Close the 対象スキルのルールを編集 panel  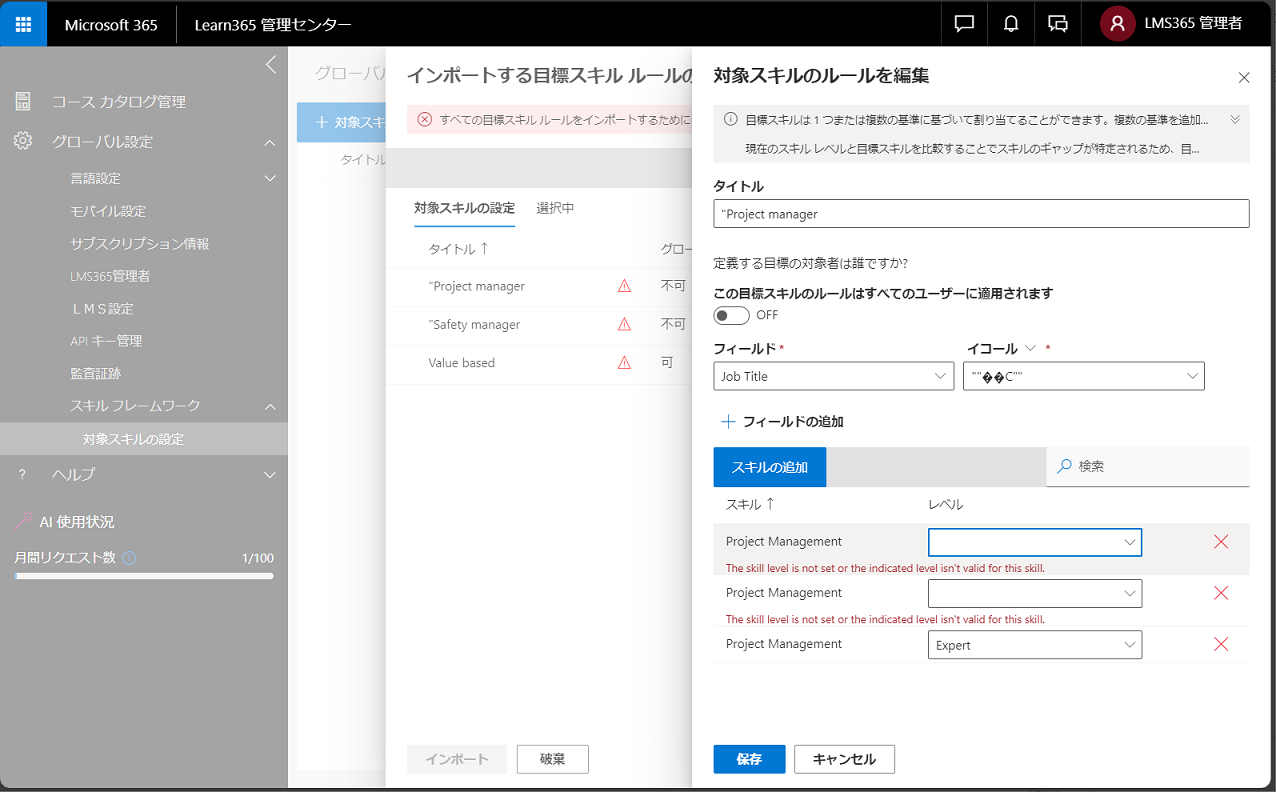1244,77
